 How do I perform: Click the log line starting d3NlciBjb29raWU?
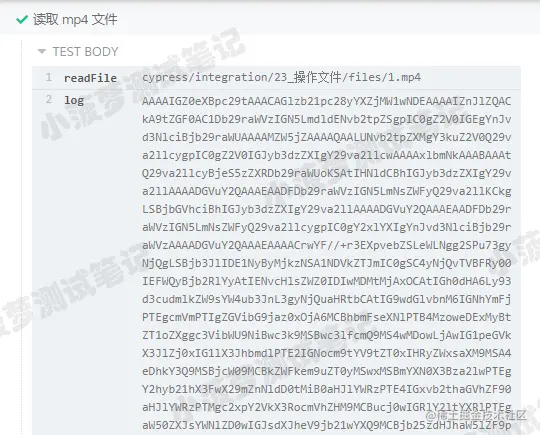(x=326, y=137)
